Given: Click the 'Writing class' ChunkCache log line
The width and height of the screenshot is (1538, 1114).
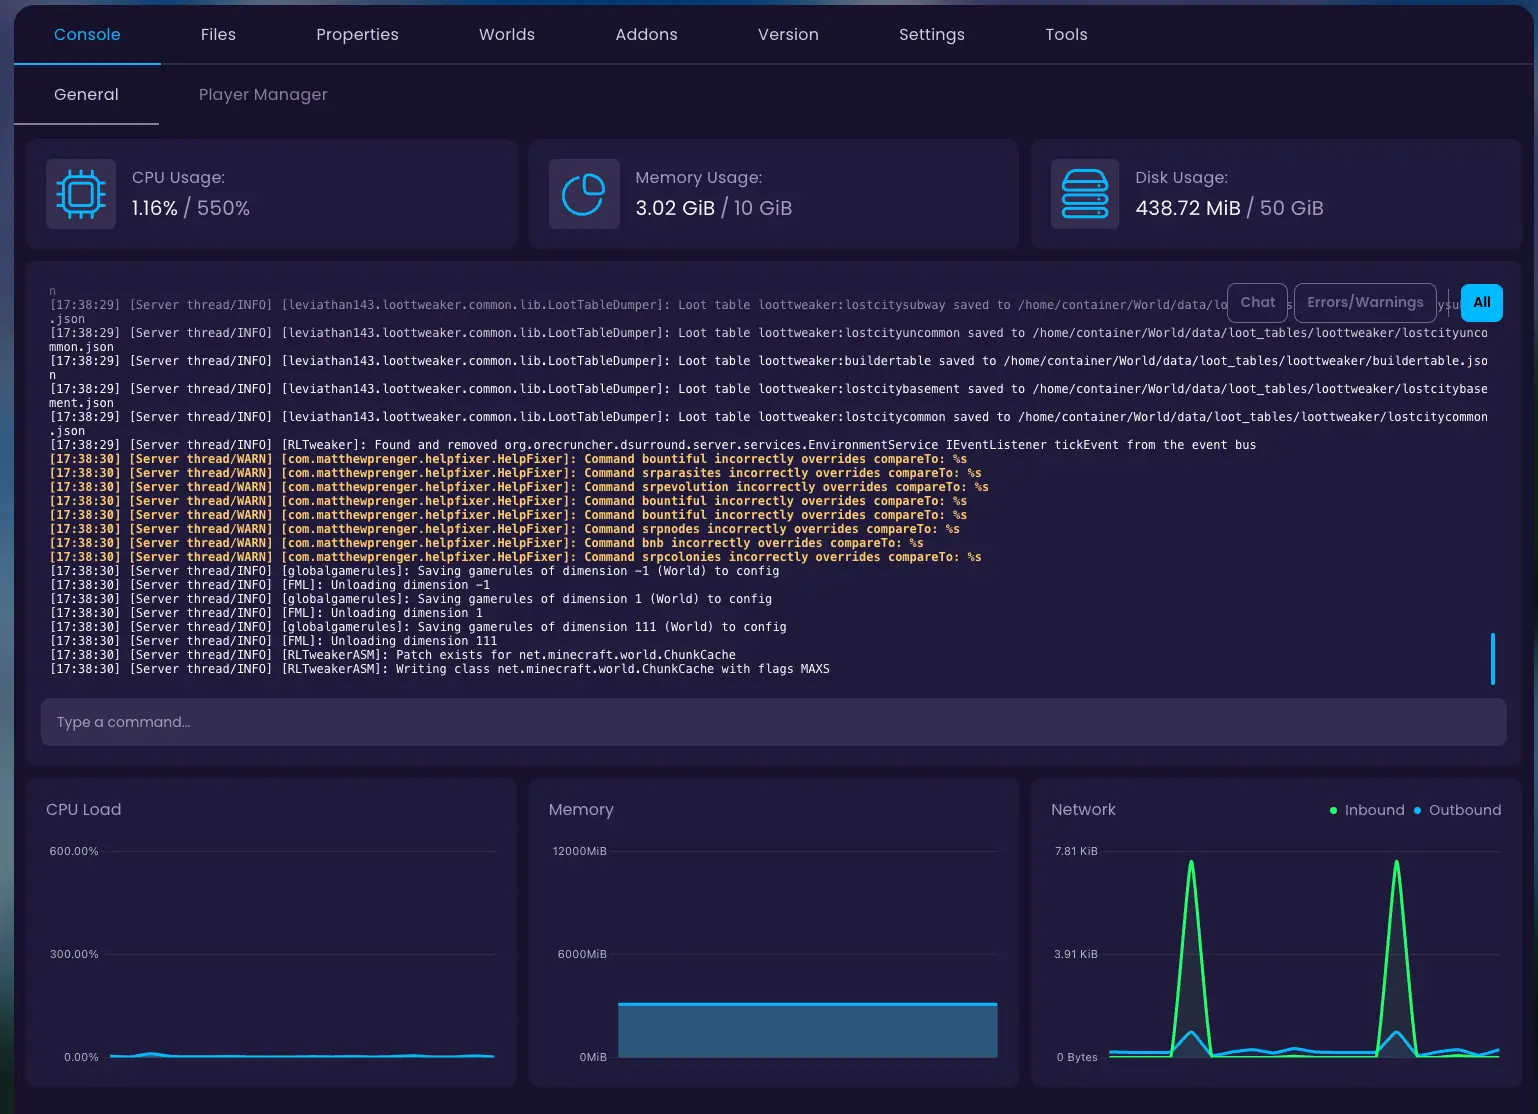Looking at the screenshot, I should pyautogui.click(x=440, y=669).
